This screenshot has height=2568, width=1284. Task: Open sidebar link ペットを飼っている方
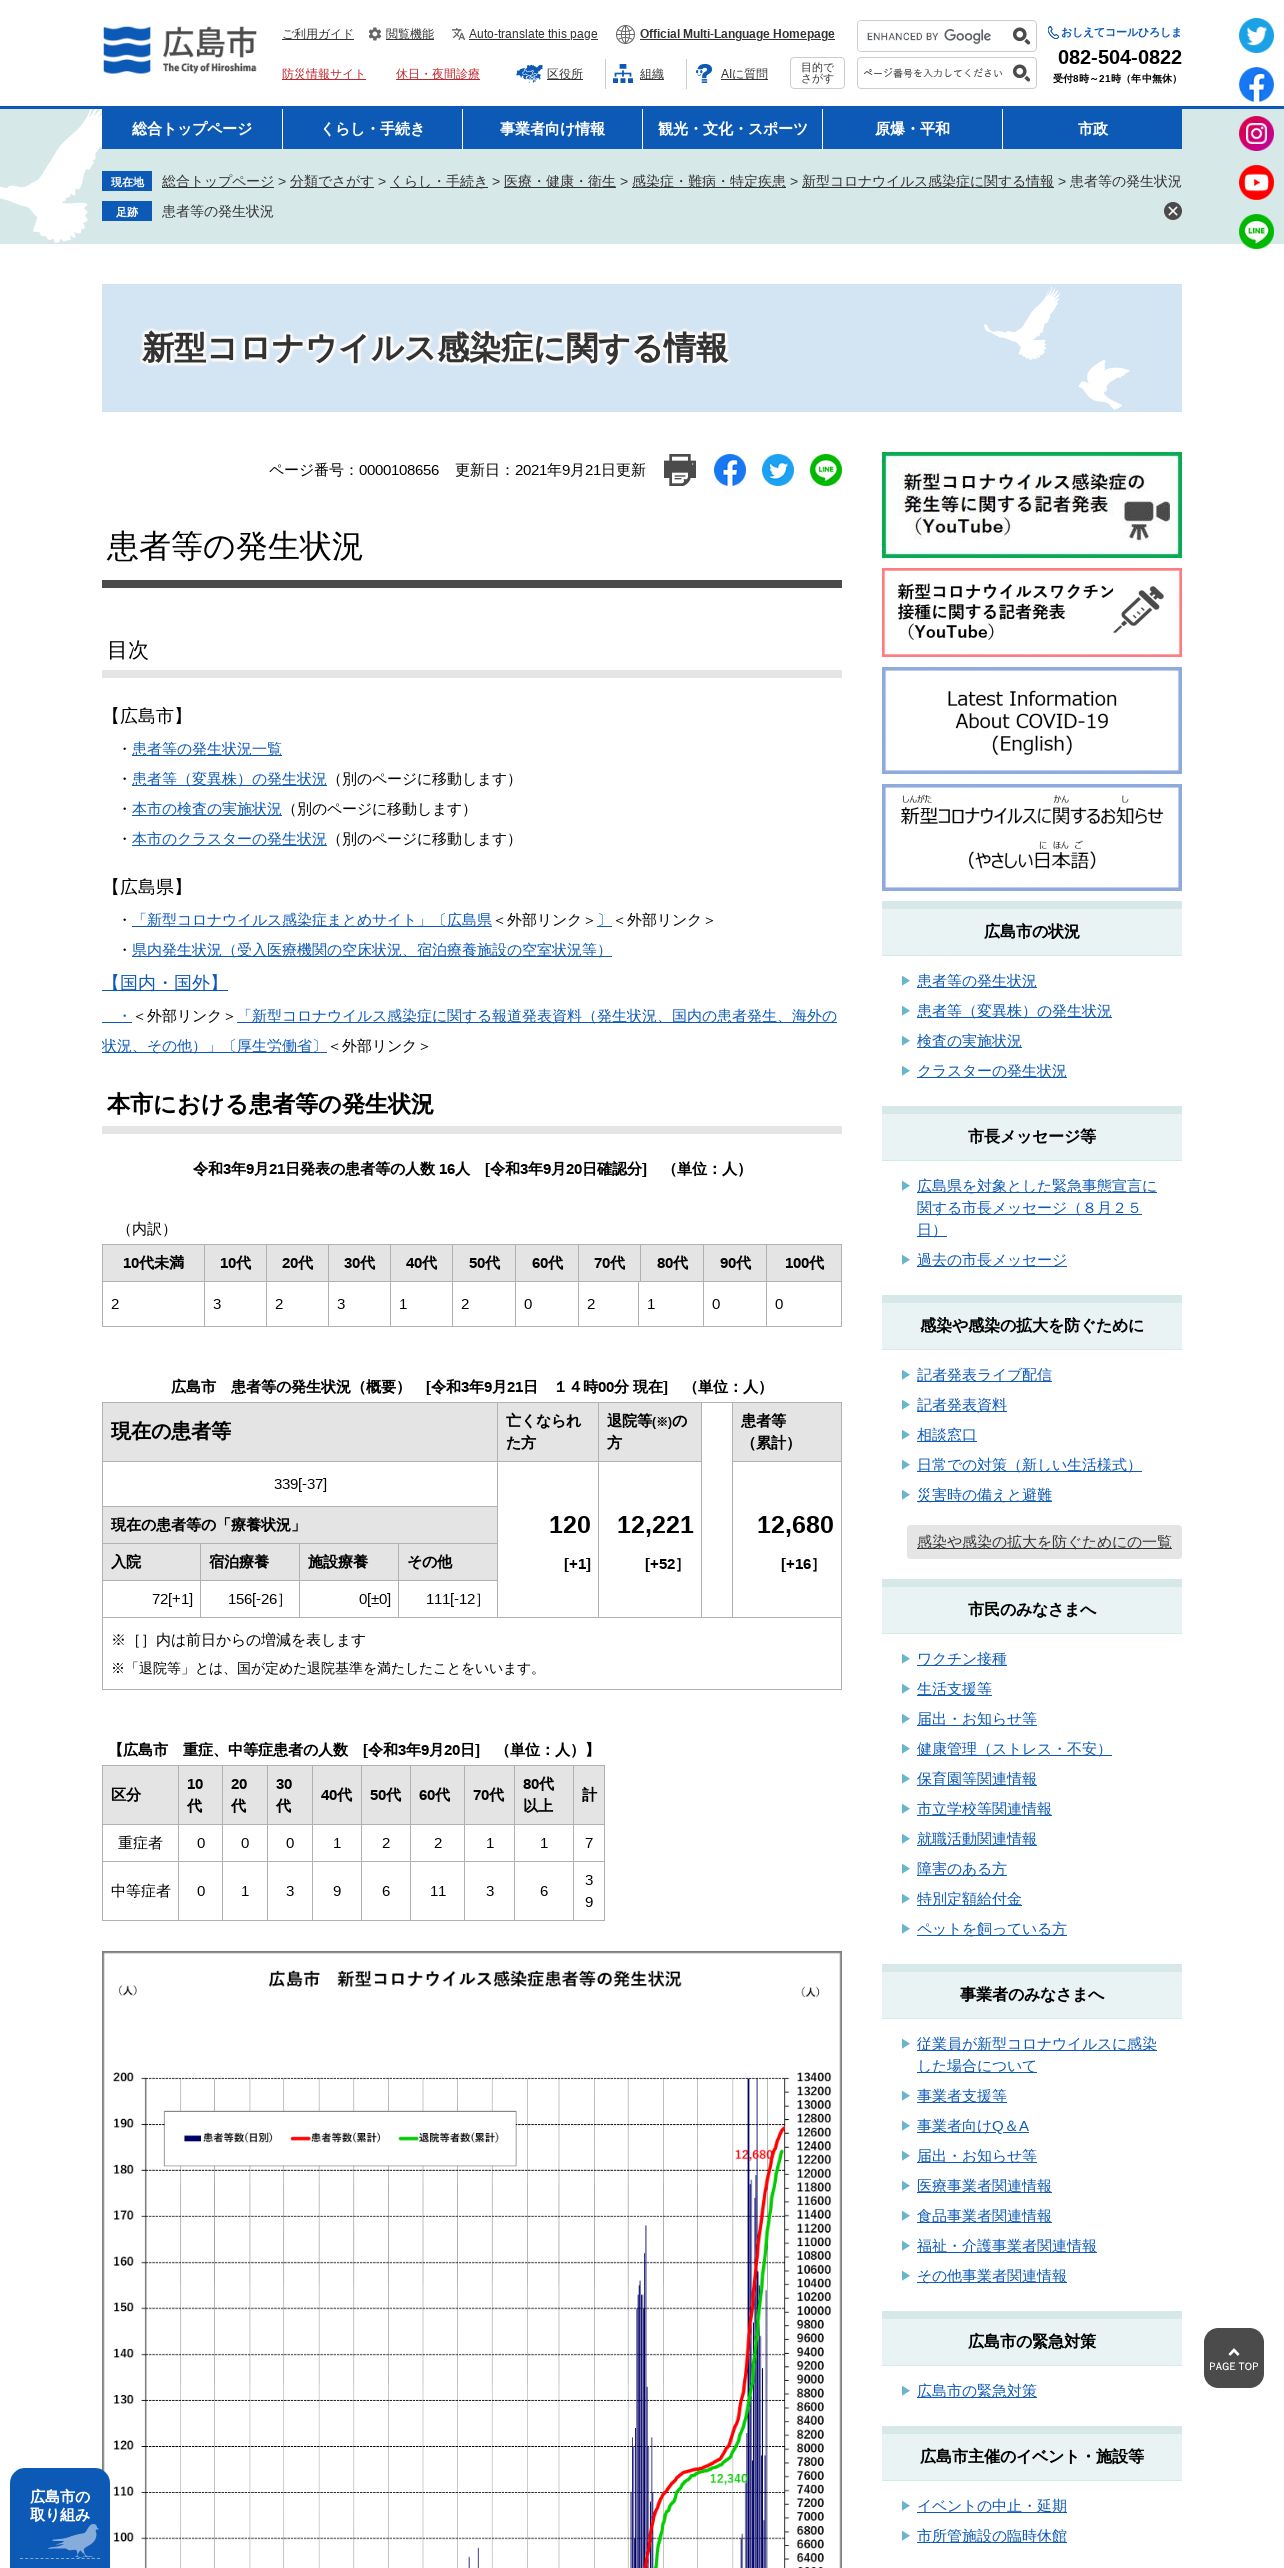coord(991,1929)
